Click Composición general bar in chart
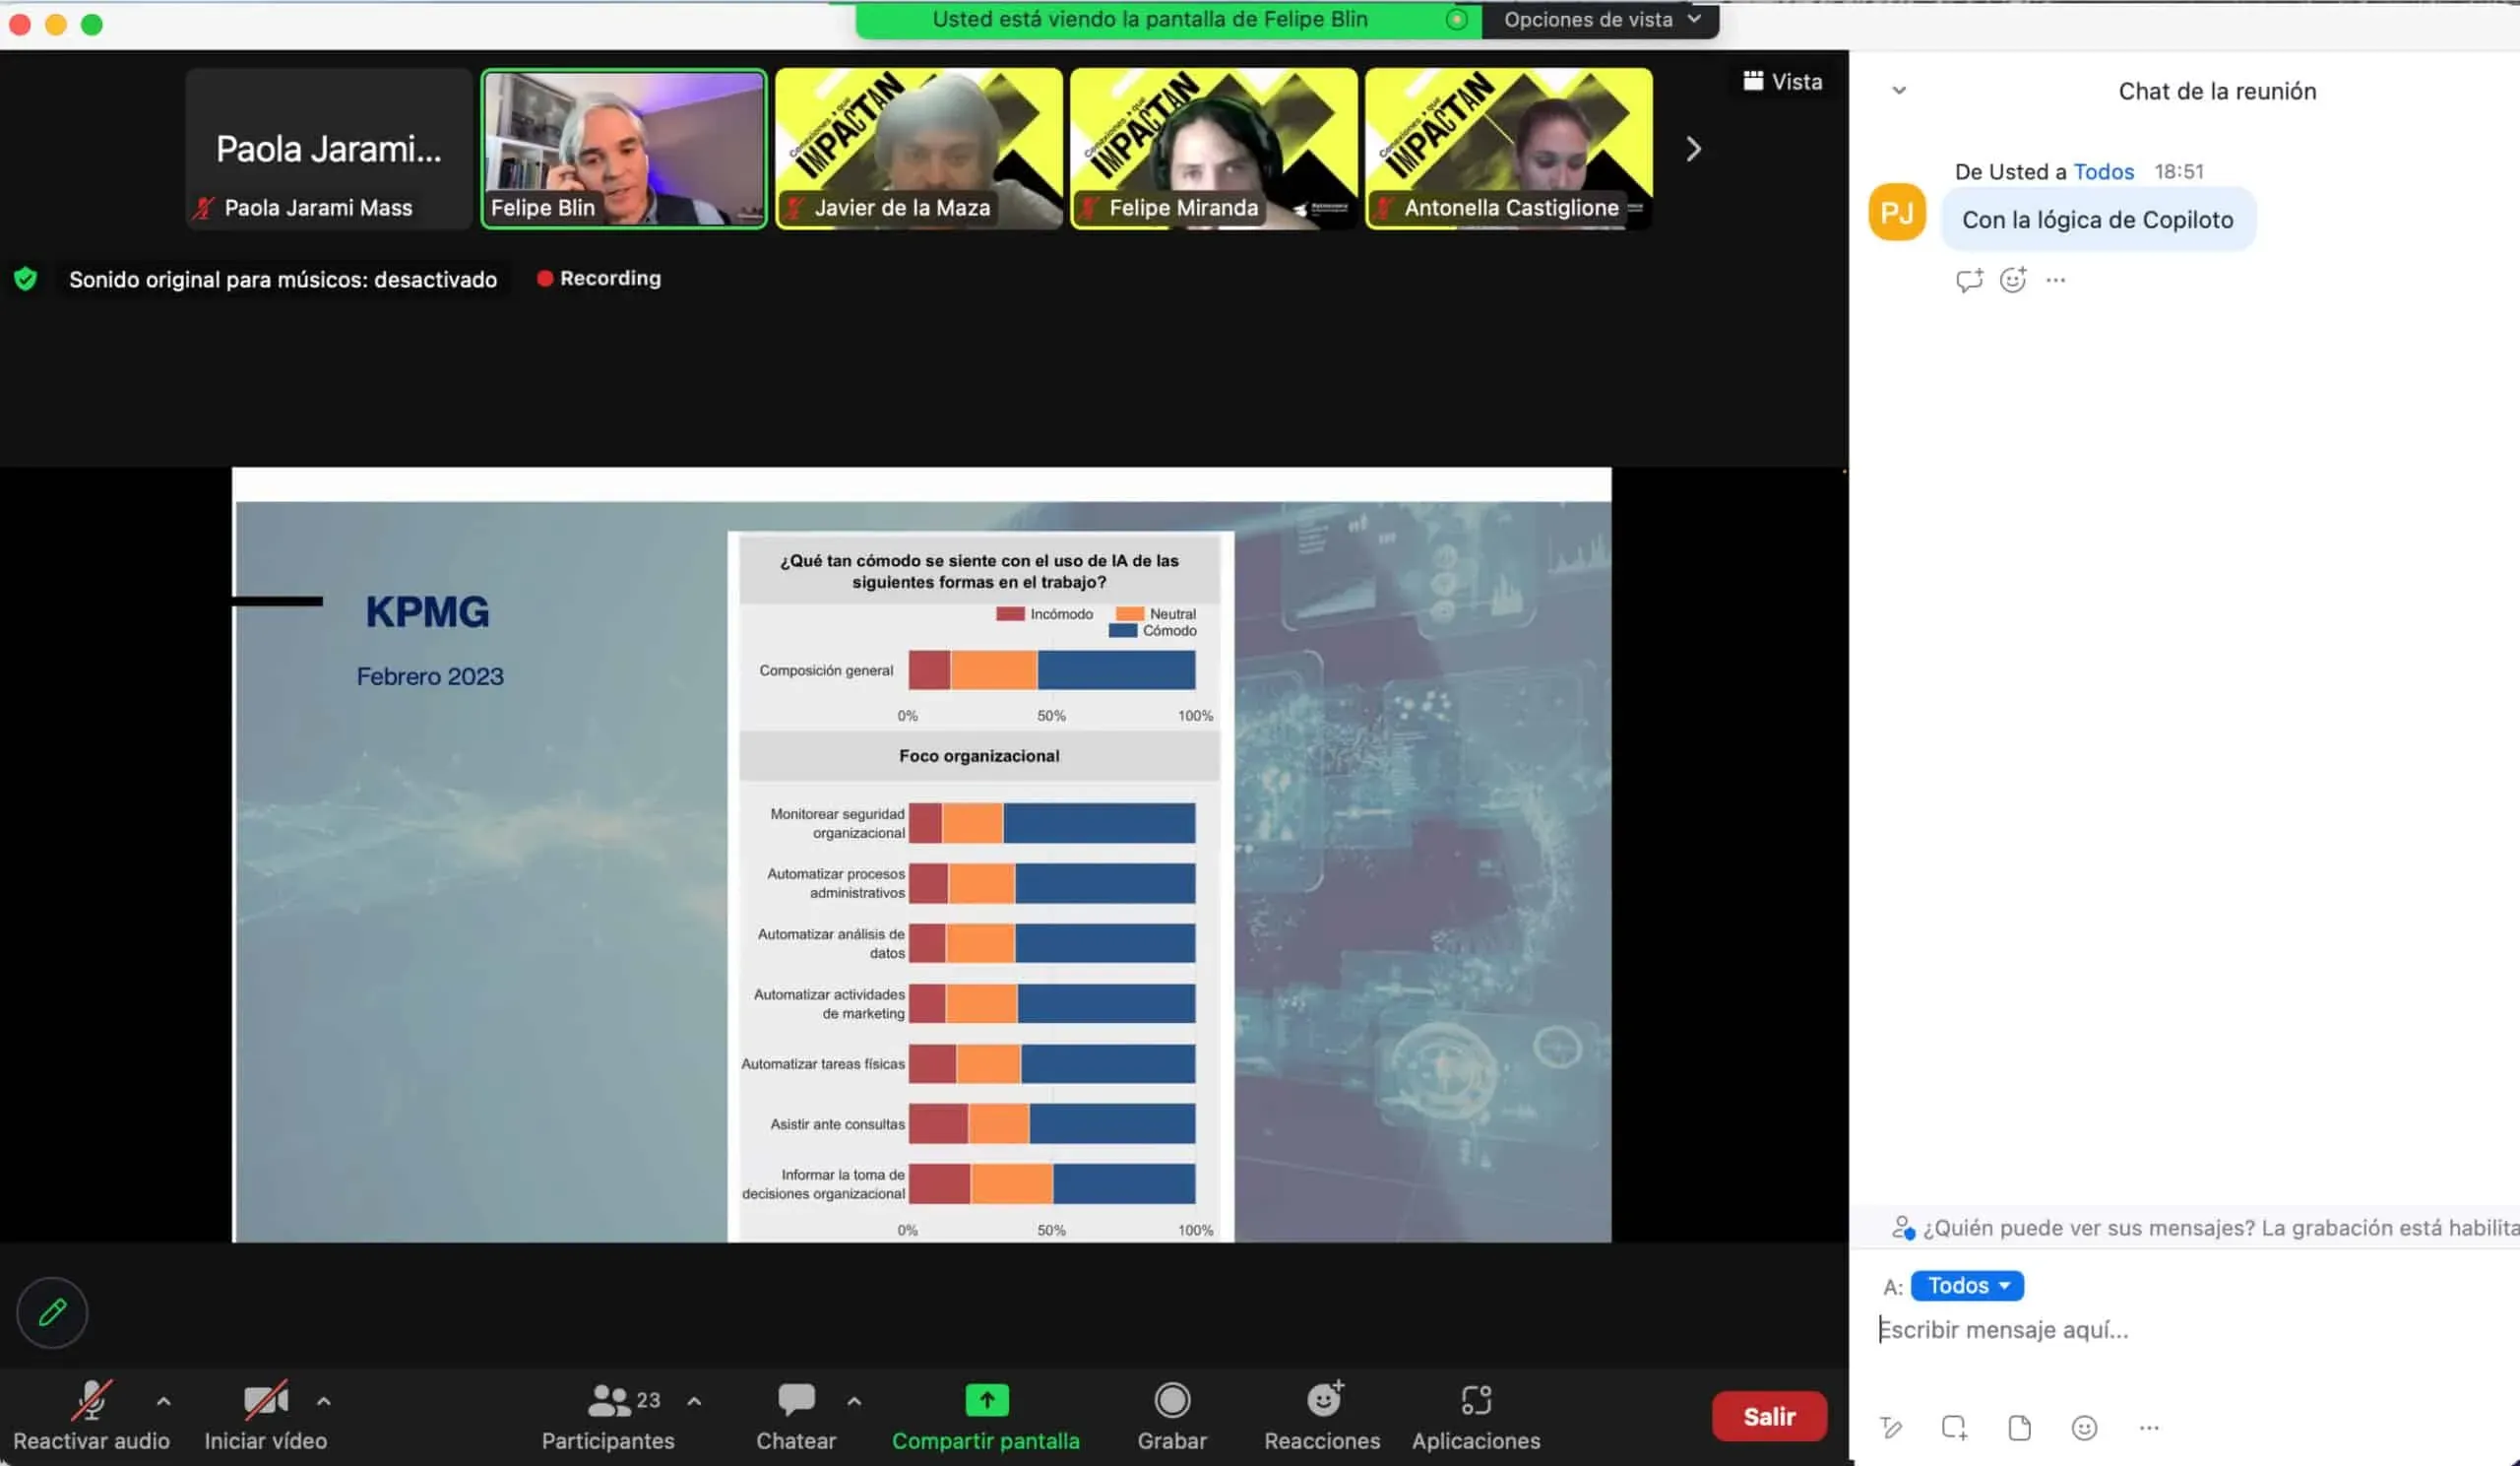The height and width of the screenshot is (1466, 2520). tap(1052, 670)
